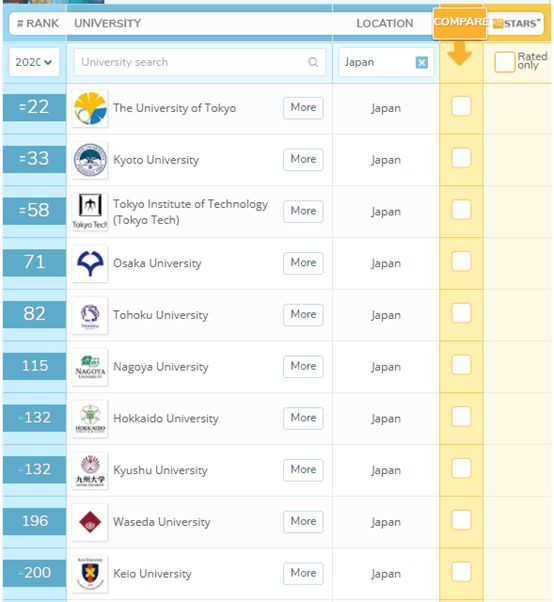
Task: Expand More details for Tohoku University
Action: point(303,315)
